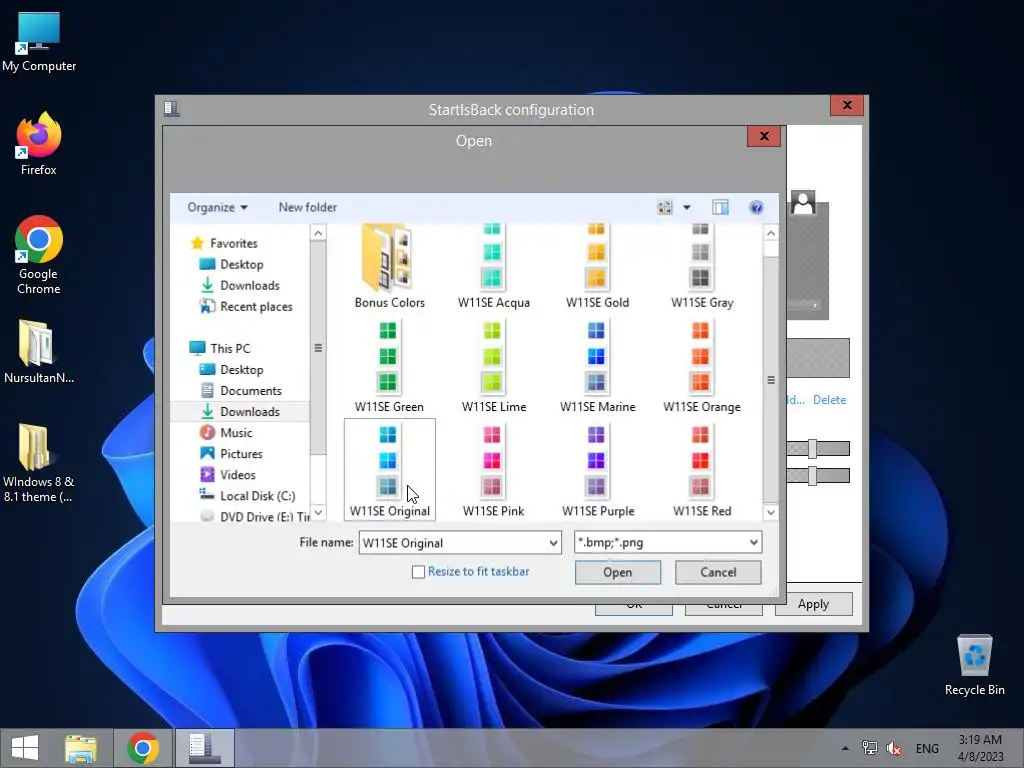Click the Open button
The image size is (1024, 768).
617,572
